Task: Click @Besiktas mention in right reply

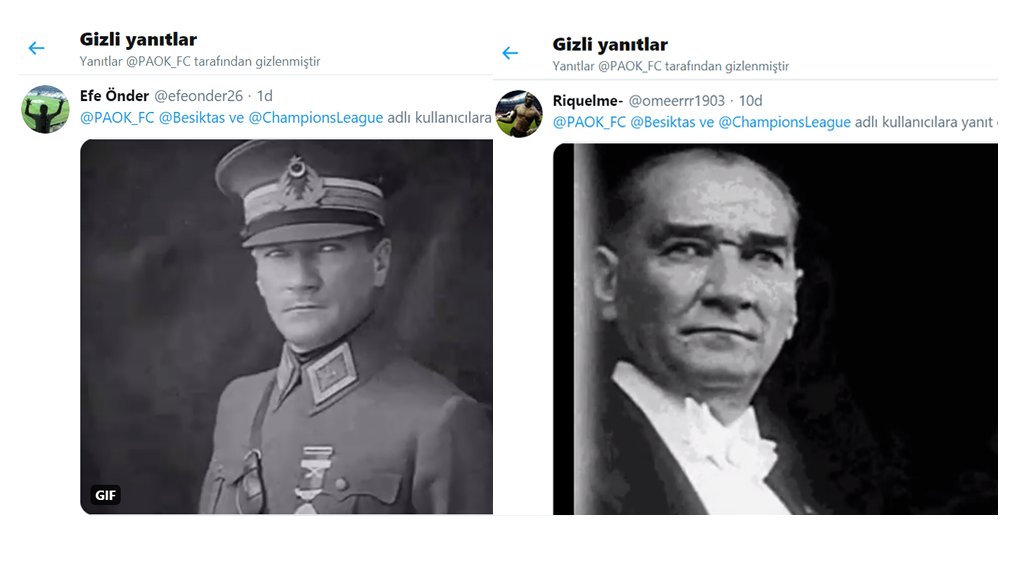Action: pos(664,122)
